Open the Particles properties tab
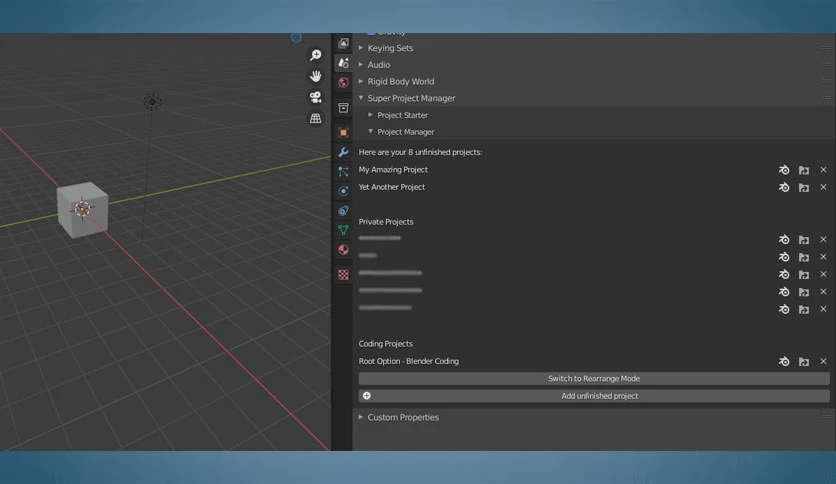Viewport: 836px width, 484px height. [x=343, y=172]
